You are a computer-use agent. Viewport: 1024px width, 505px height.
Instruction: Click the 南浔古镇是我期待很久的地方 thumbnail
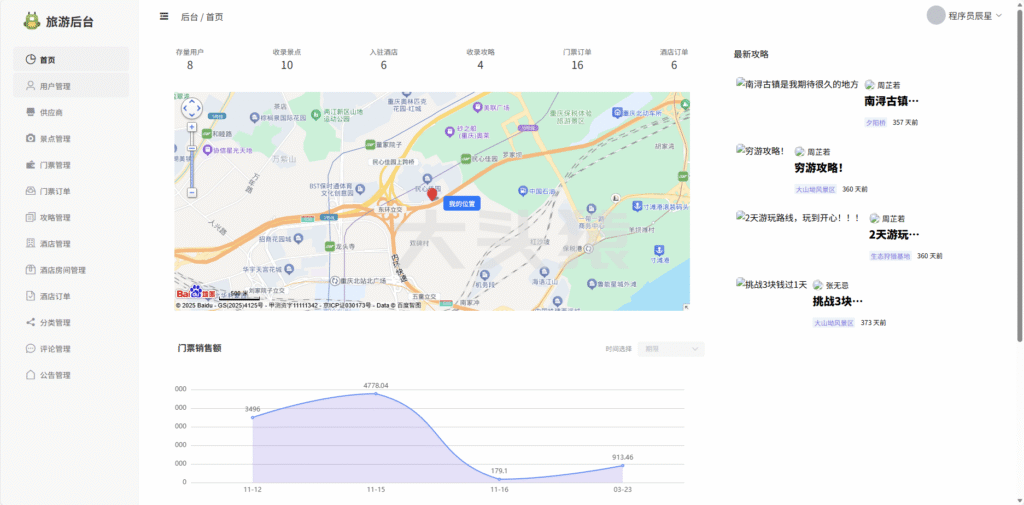tap(797, 84)
